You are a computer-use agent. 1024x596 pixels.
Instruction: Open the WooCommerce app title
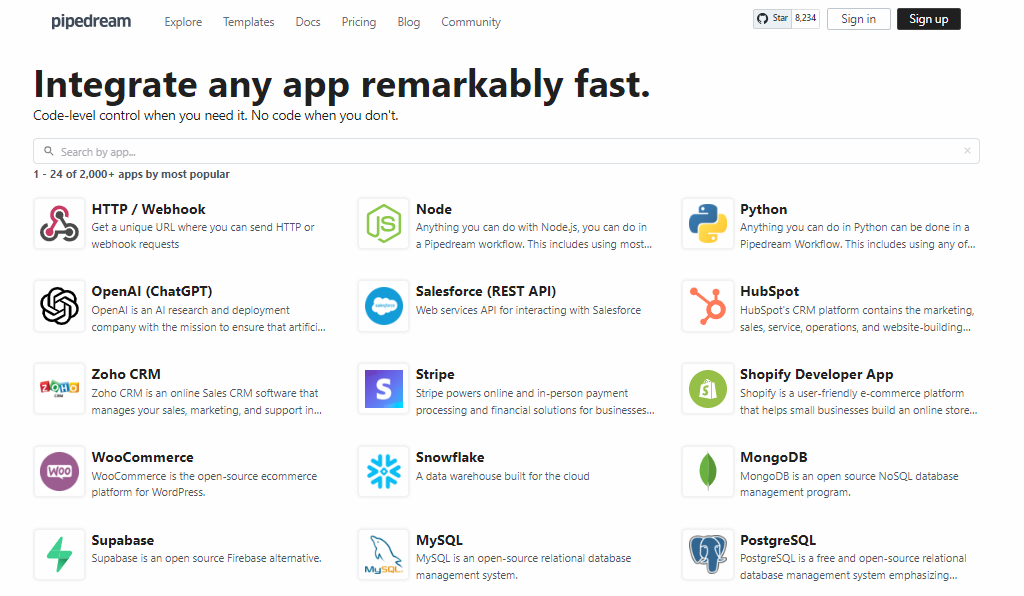pyautogui.click(x=142, y=457)
